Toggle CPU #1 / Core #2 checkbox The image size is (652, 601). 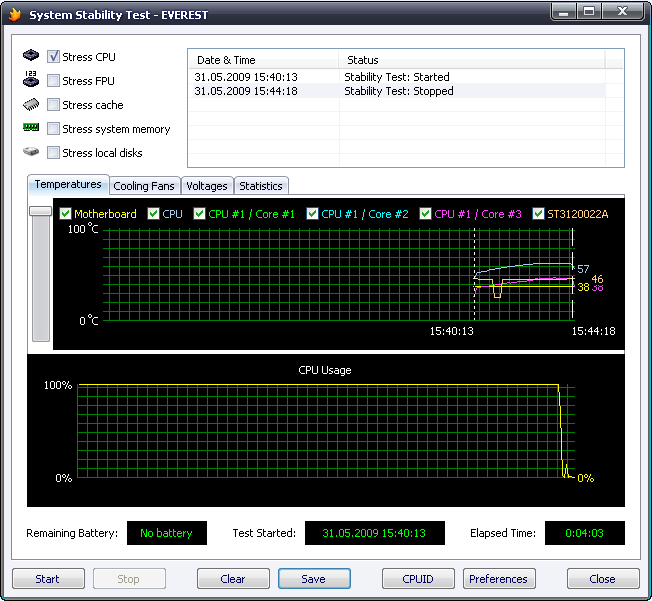tap(313, 214)
